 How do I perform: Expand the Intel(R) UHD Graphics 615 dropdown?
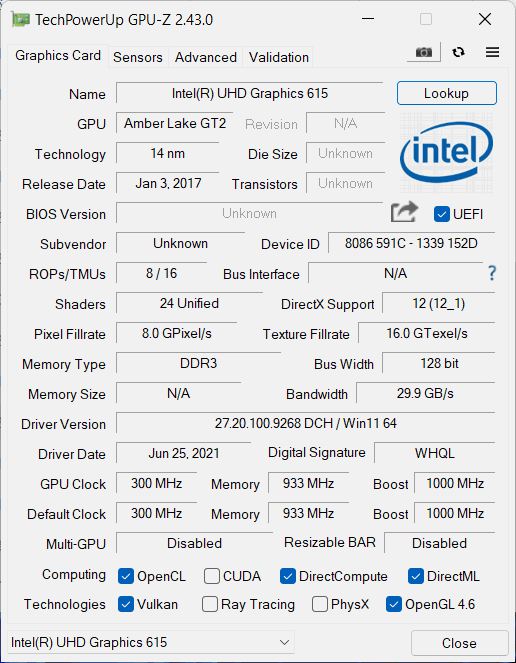151,642
